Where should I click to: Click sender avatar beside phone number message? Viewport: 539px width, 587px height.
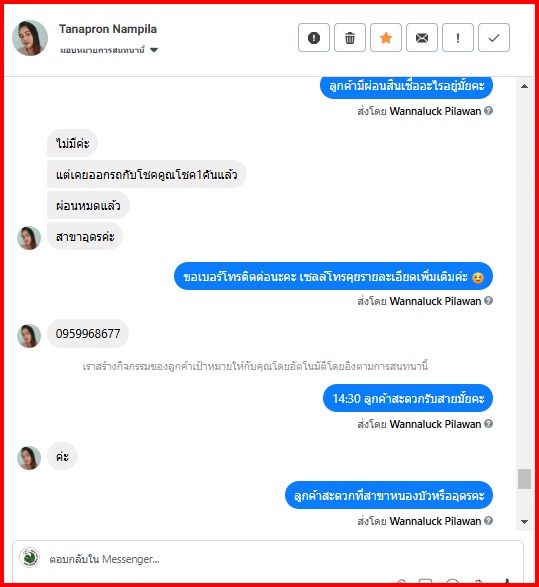pos(29,336)
